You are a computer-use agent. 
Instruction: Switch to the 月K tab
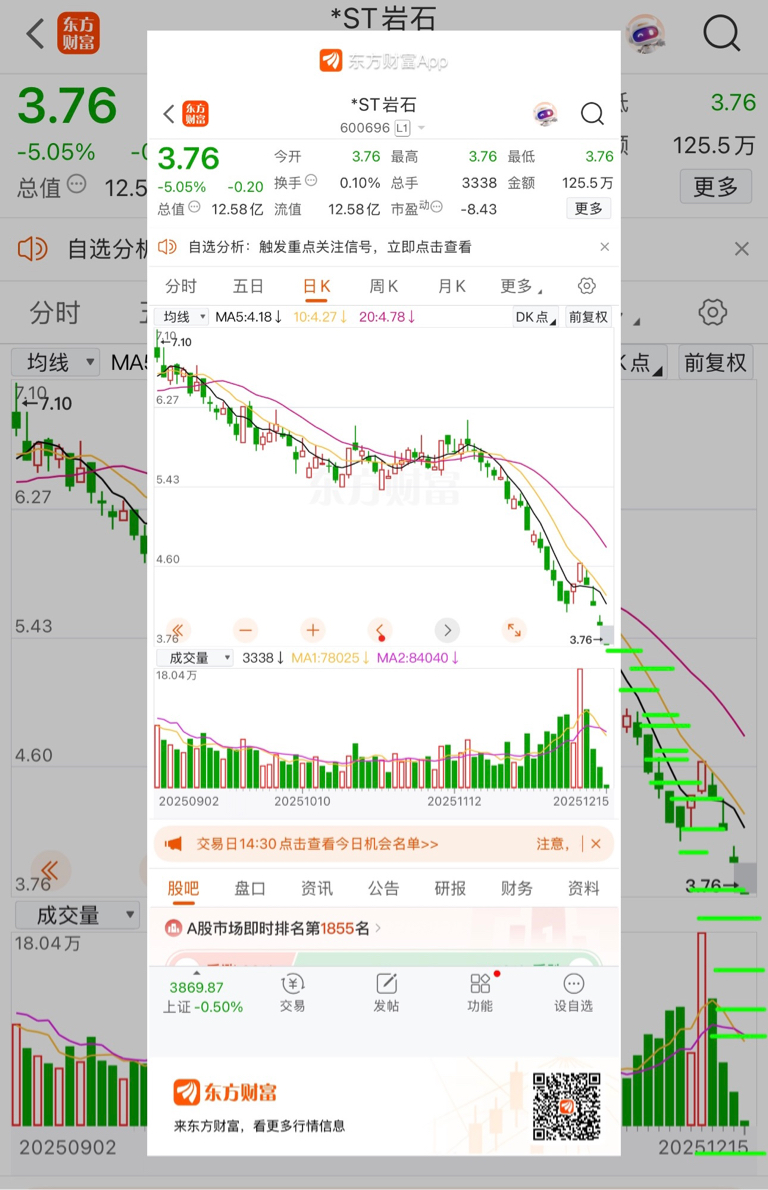pos(452,286)
